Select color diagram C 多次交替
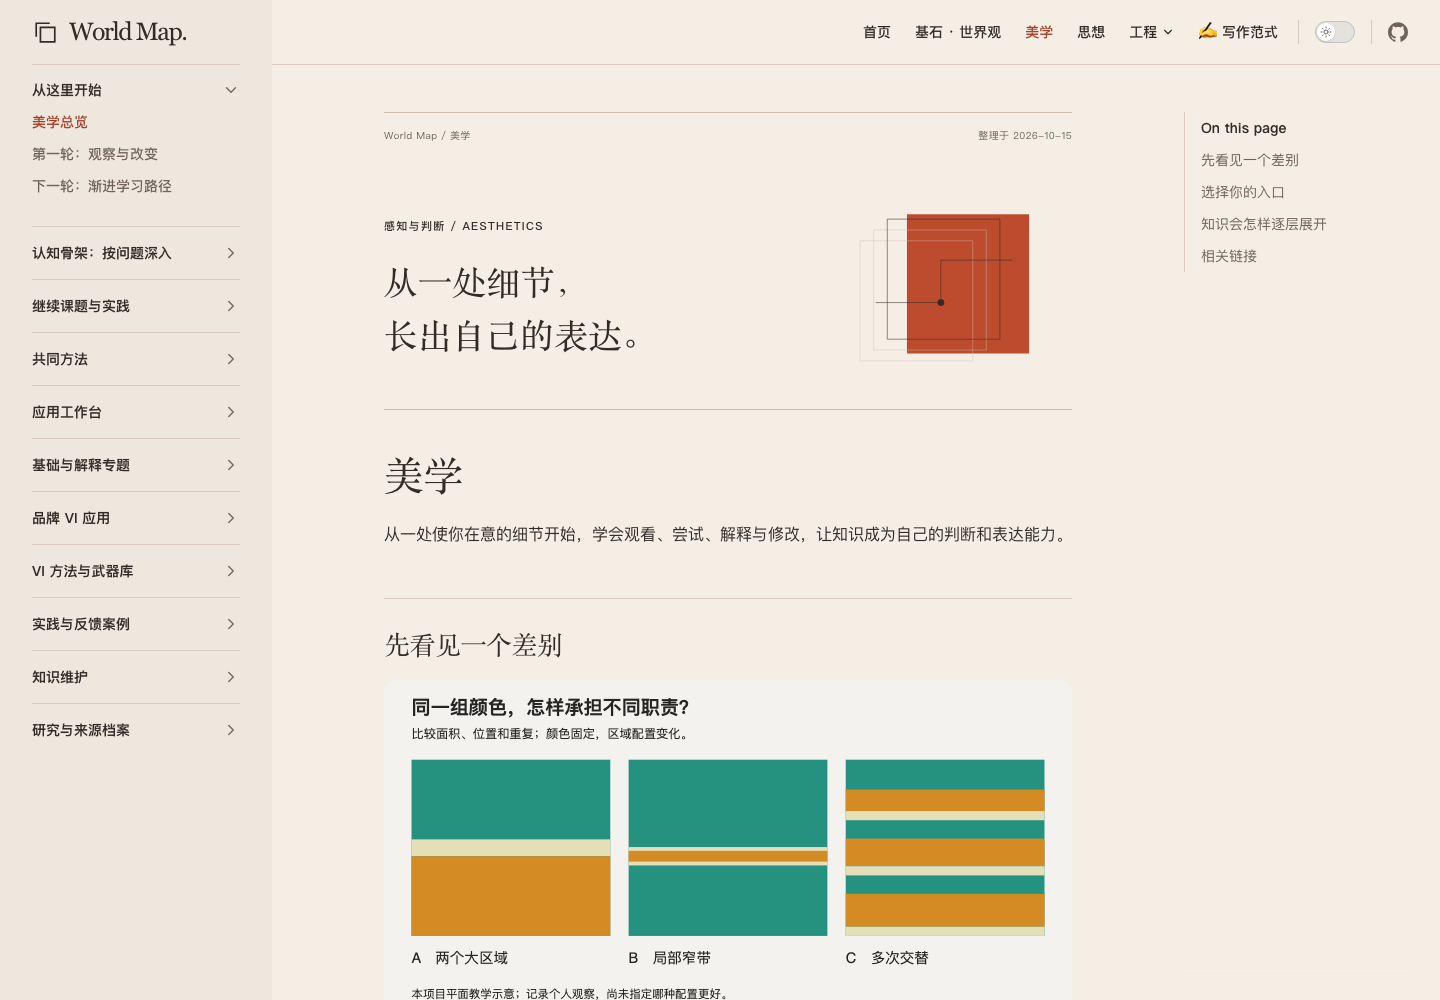The height and width of the screenshot is (1000, 1440). point(945,848)
